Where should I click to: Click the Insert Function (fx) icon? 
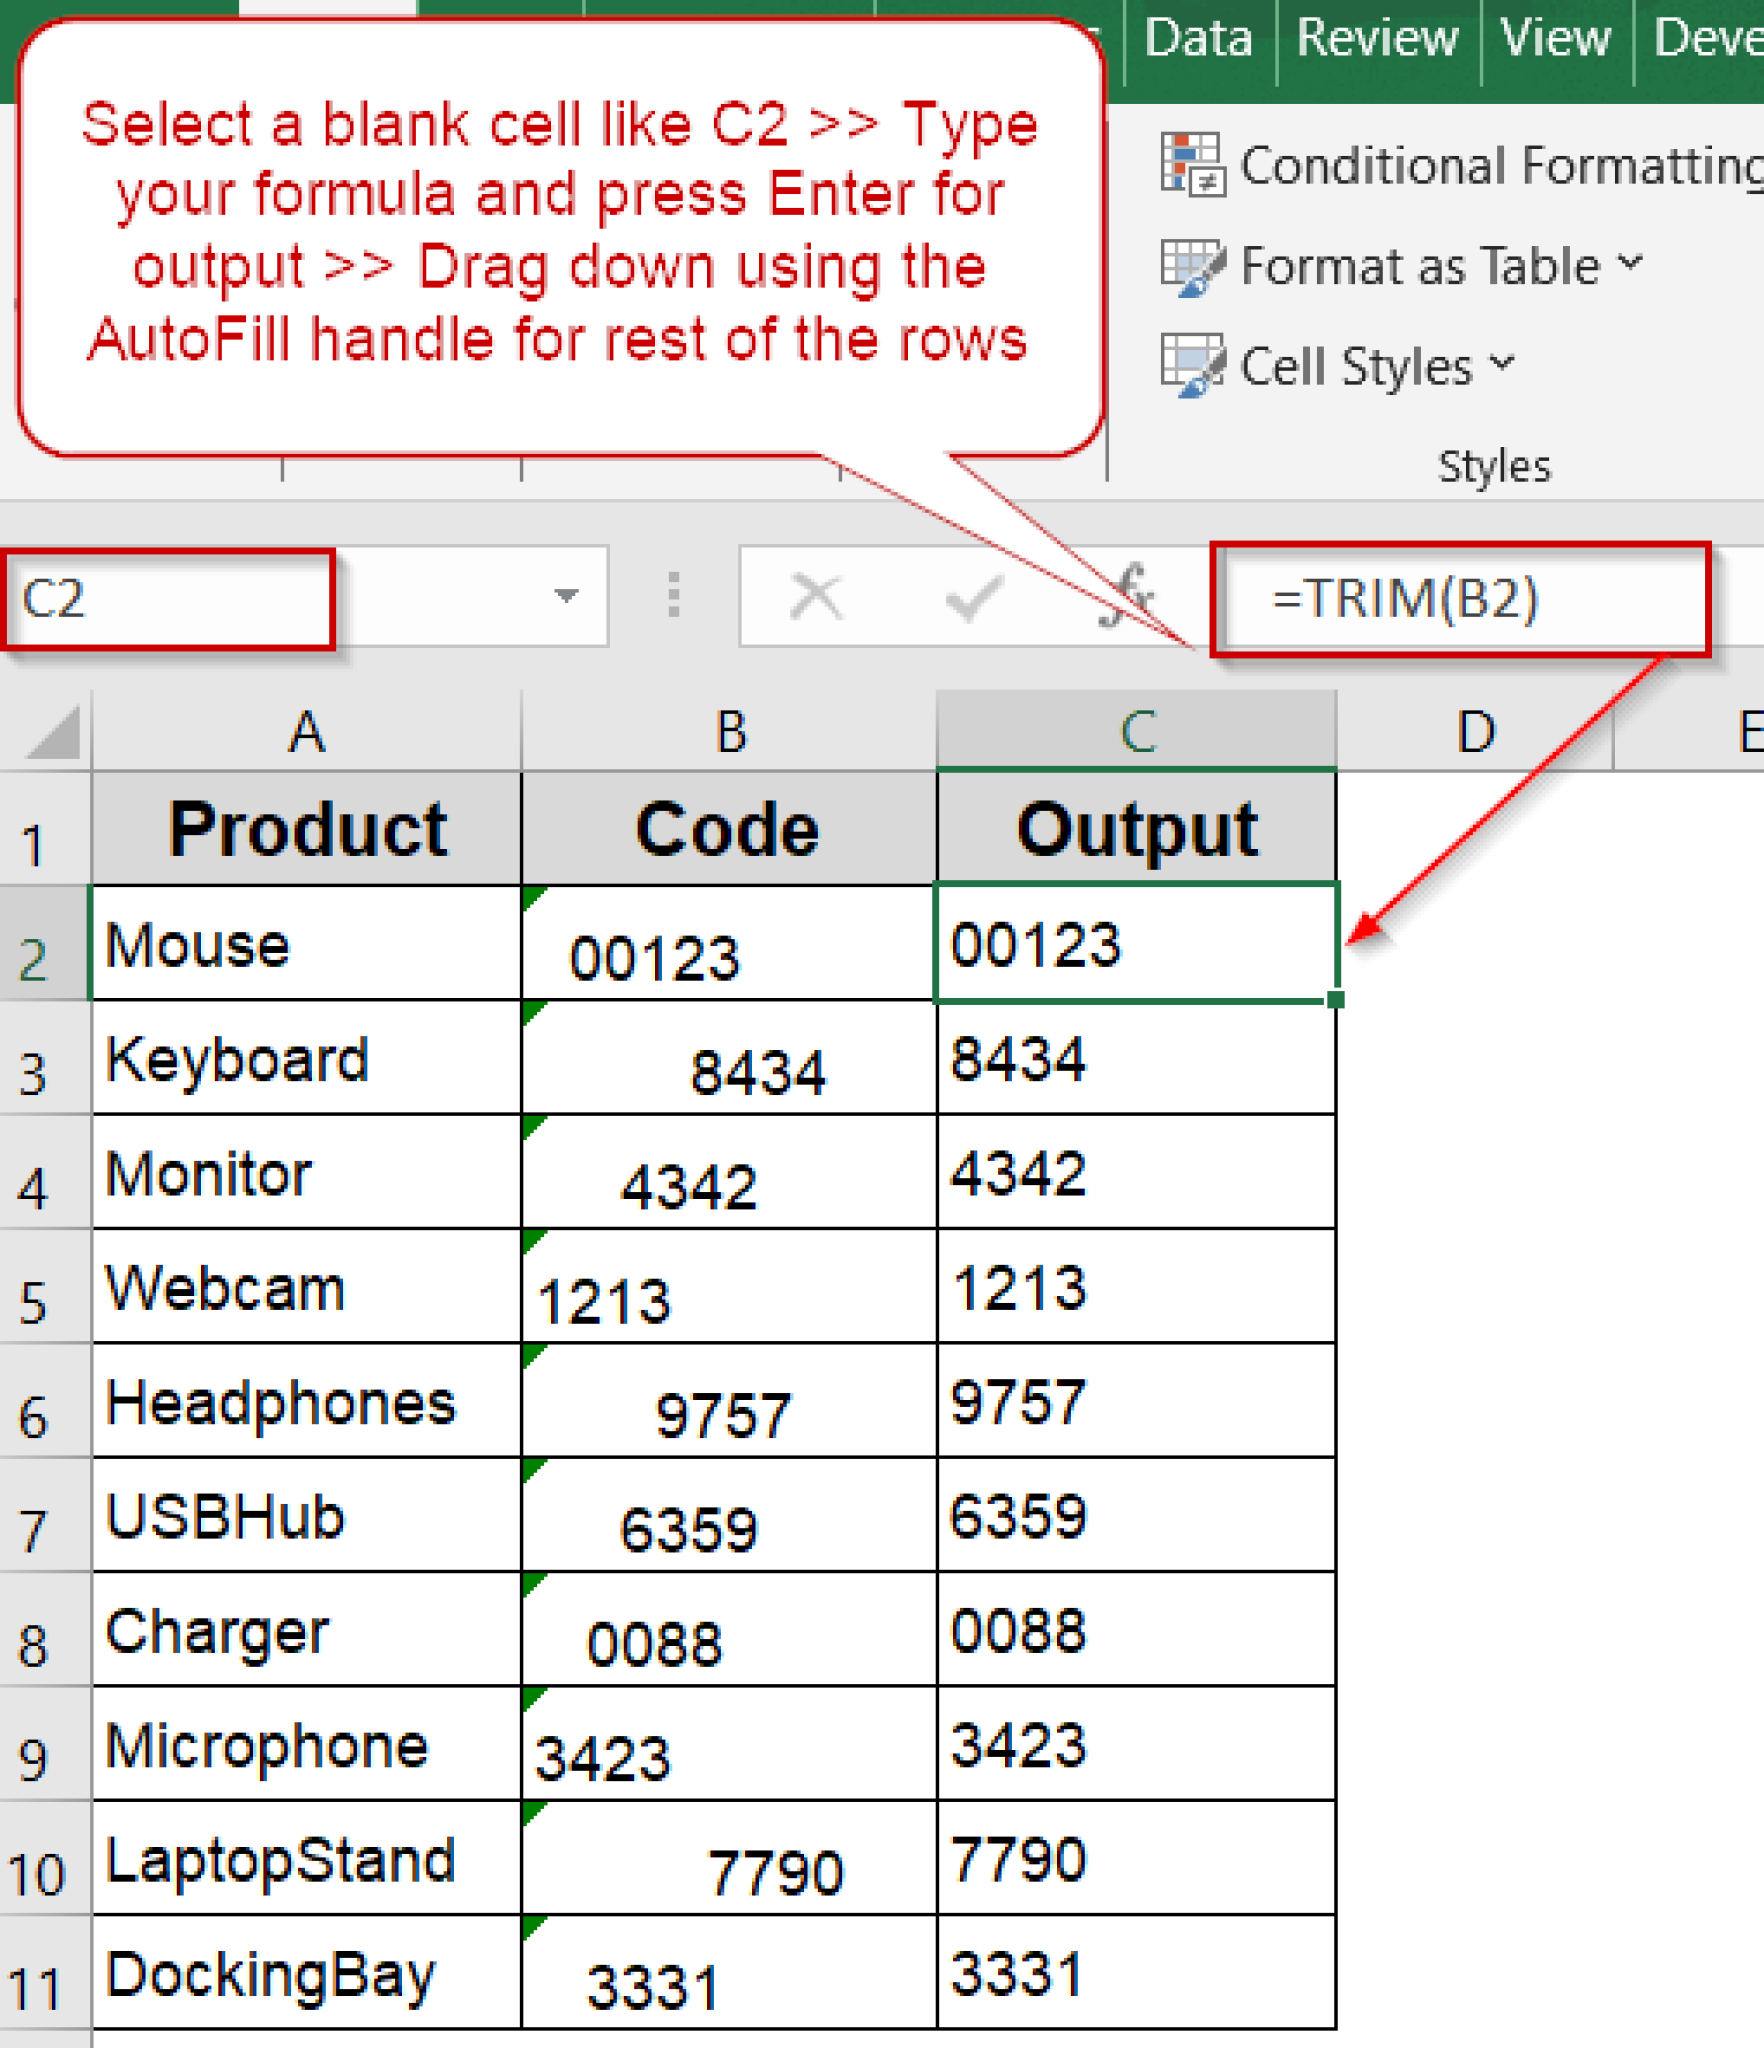[x=1128, y=597]
